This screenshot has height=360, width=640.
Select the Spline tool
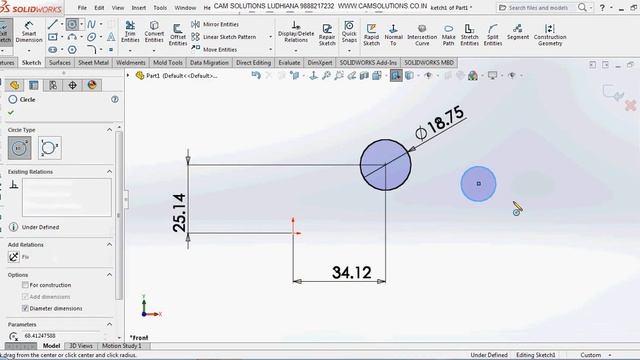(x=91, y=24)
